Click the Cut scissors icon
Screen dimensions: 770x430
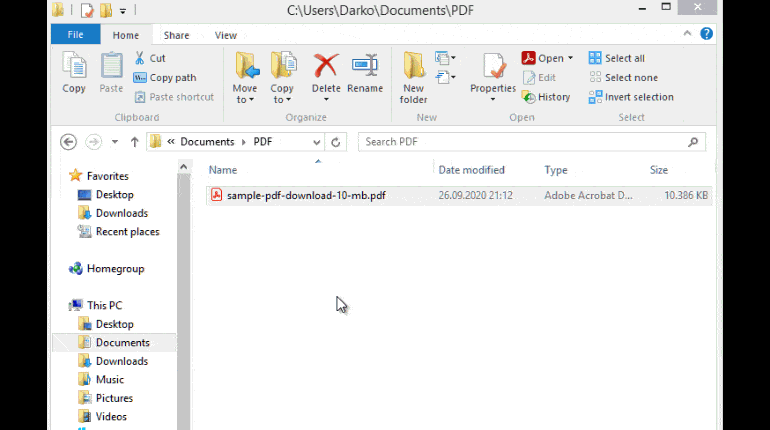(141, 58)
